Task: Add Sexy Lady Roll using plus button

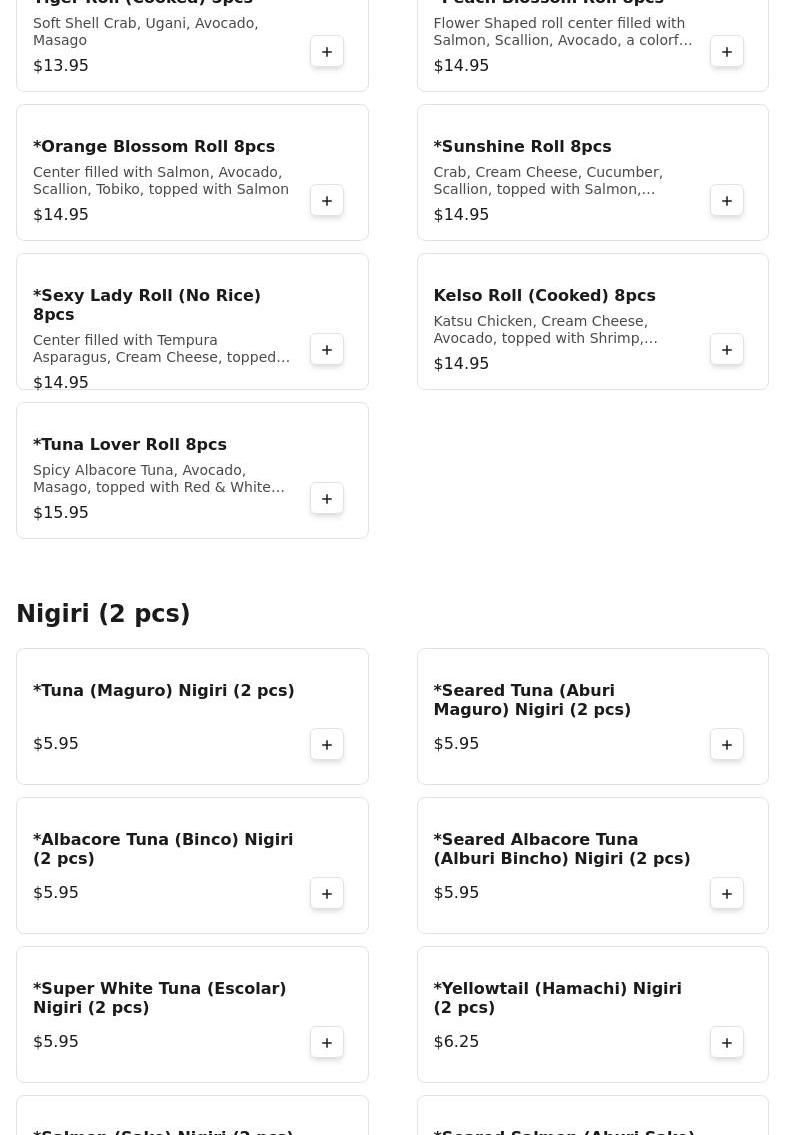Action: click(327, 350)
